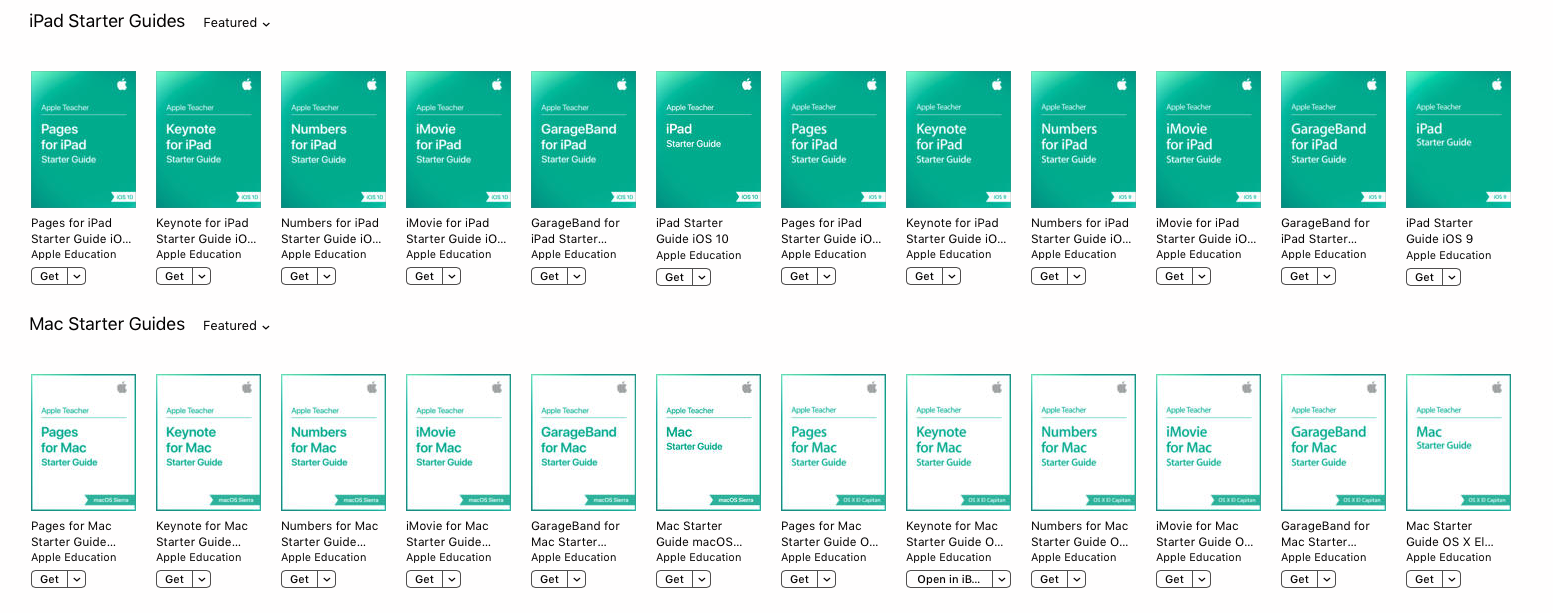Expand Get options for iPad Starter Guide iOS 10
This screenshot has width=1553, height=613.
[702, 277]
